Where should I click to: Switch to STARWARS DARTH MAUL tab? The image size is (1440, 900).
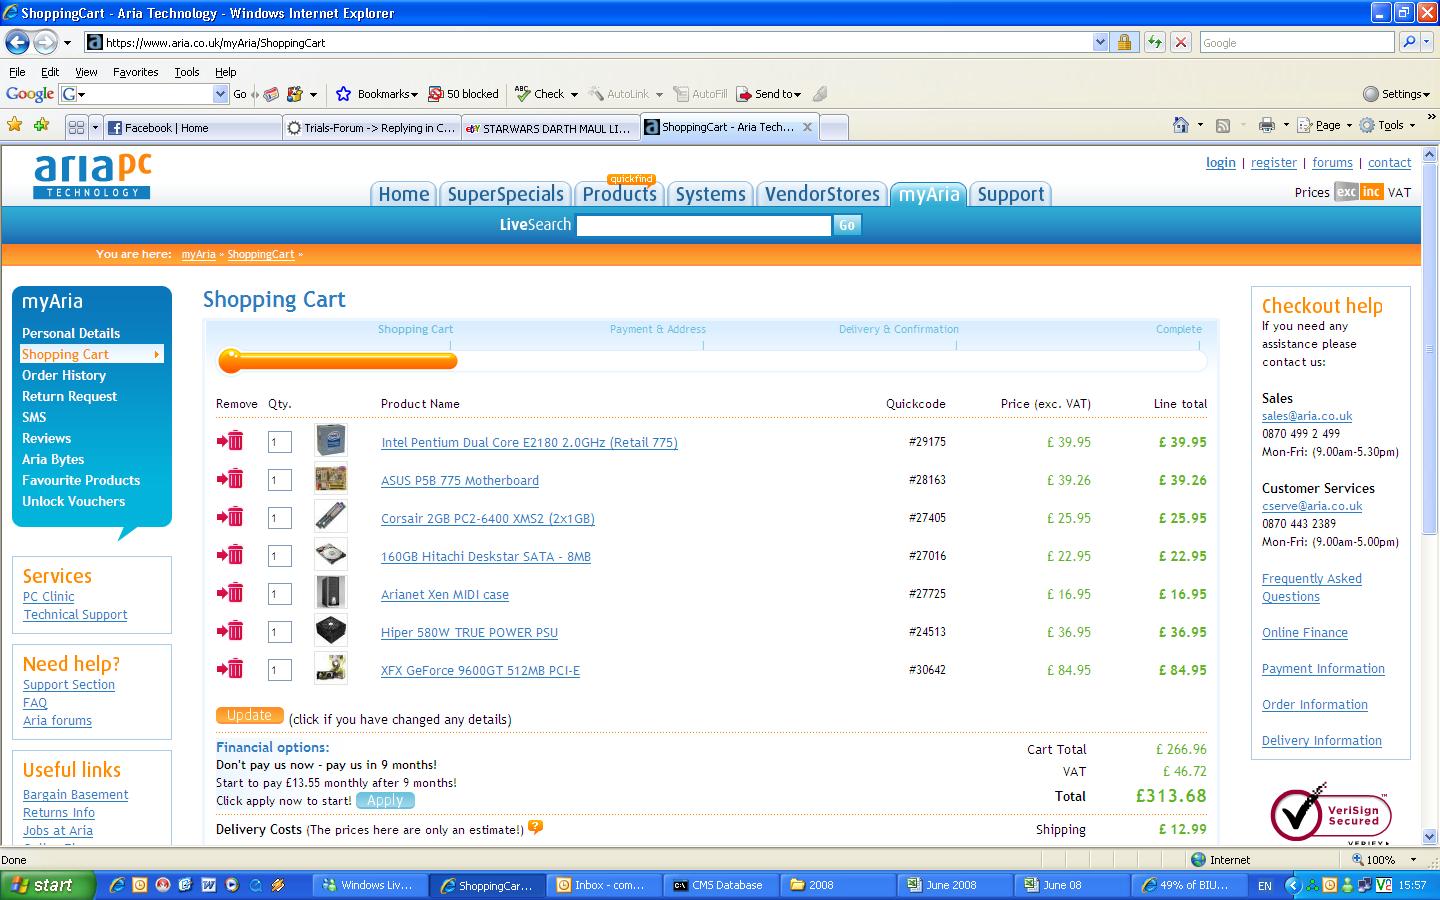(x=548, y=128)
